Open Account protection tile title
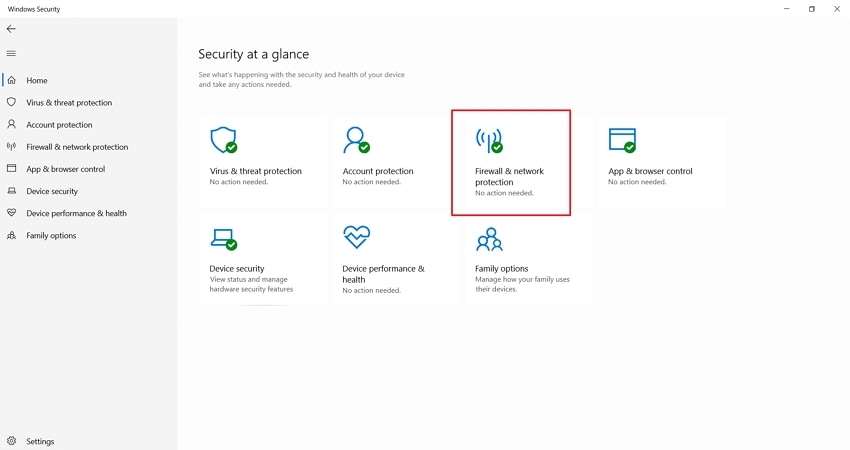 (x=378, y=171)
